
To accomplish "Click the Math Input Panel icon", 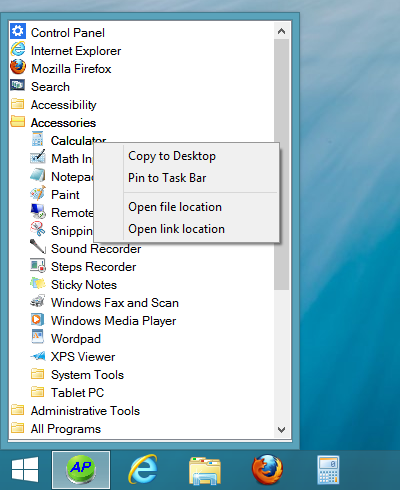I will click(38, 157).
